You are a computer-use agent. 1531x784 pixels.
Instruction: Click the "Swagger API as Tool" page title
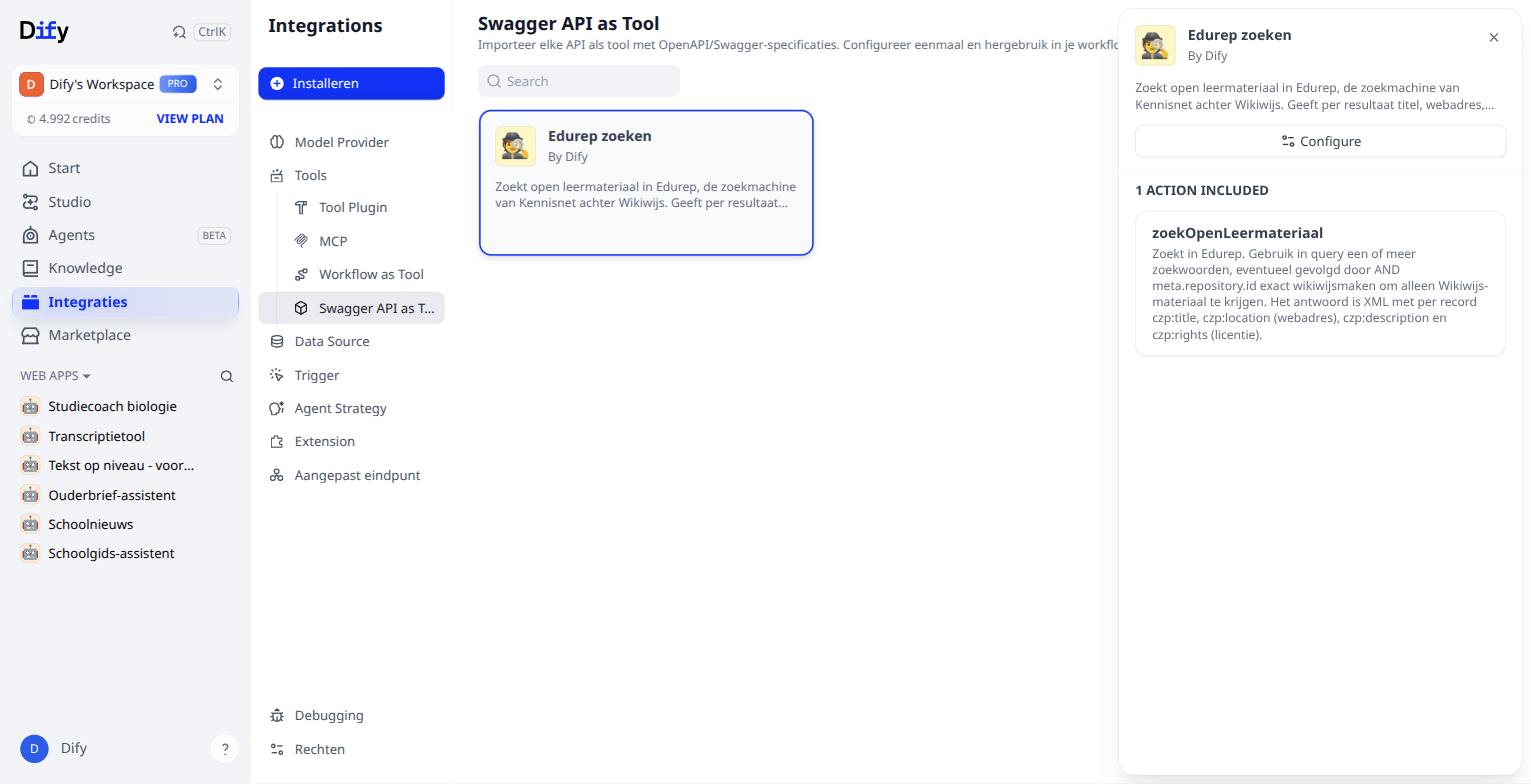569,23
